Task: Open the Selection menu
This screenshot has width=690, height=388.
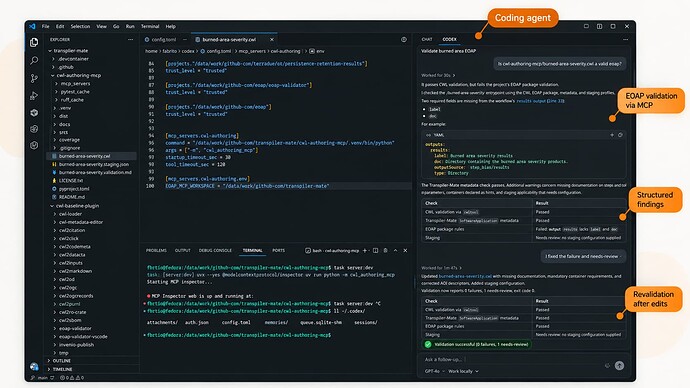Action: 81,26
